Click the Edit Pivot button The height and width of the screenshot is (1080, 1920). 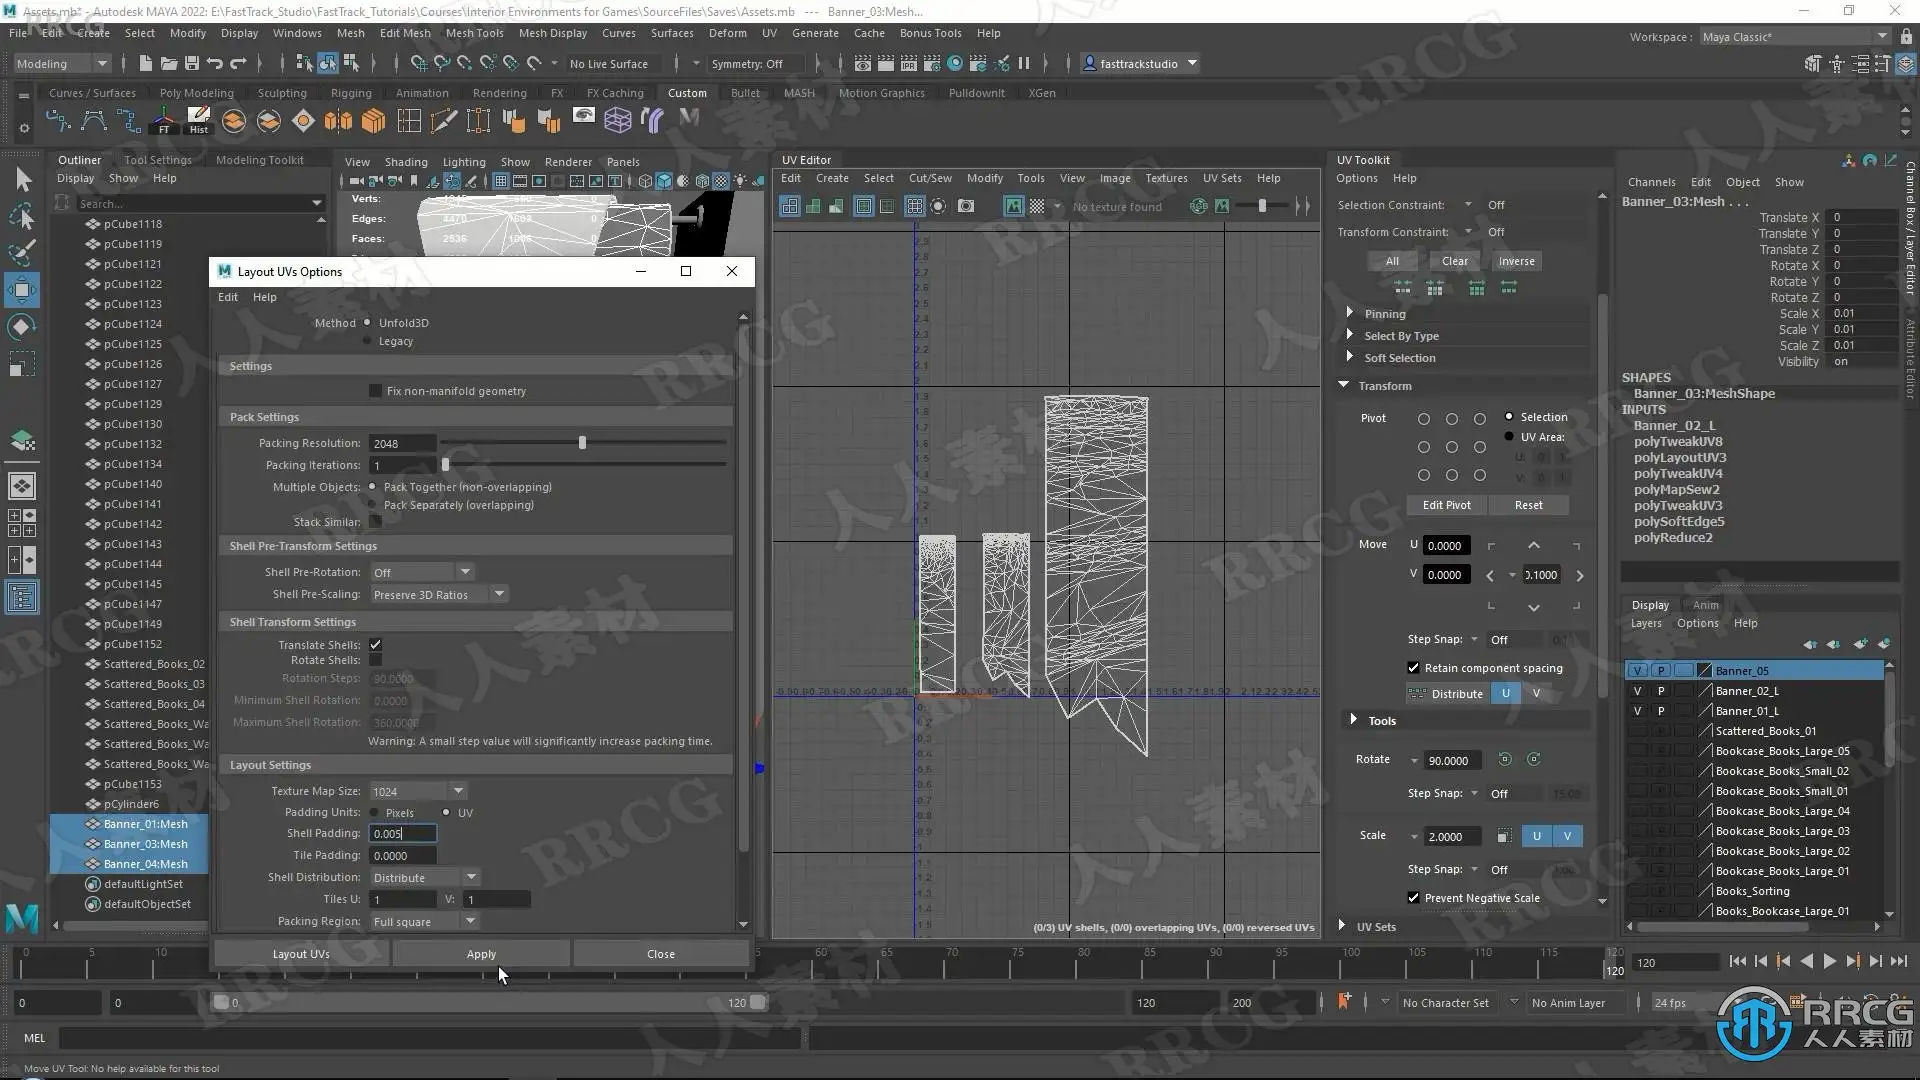tap(1446, 505)
